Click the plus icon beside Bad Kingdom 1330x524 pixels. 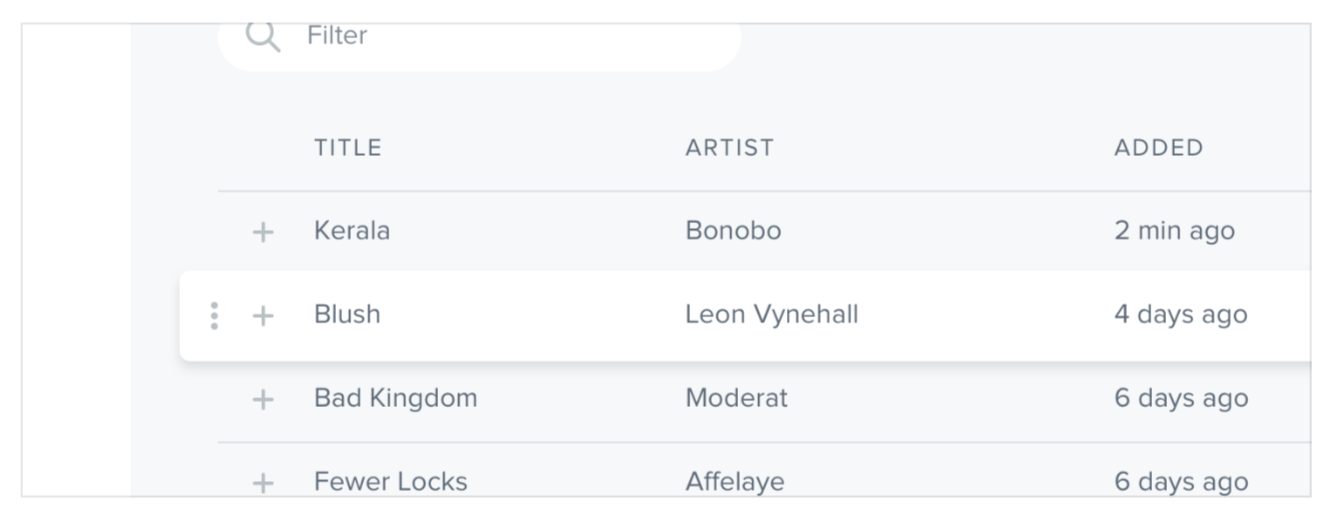tap(262, 400)
